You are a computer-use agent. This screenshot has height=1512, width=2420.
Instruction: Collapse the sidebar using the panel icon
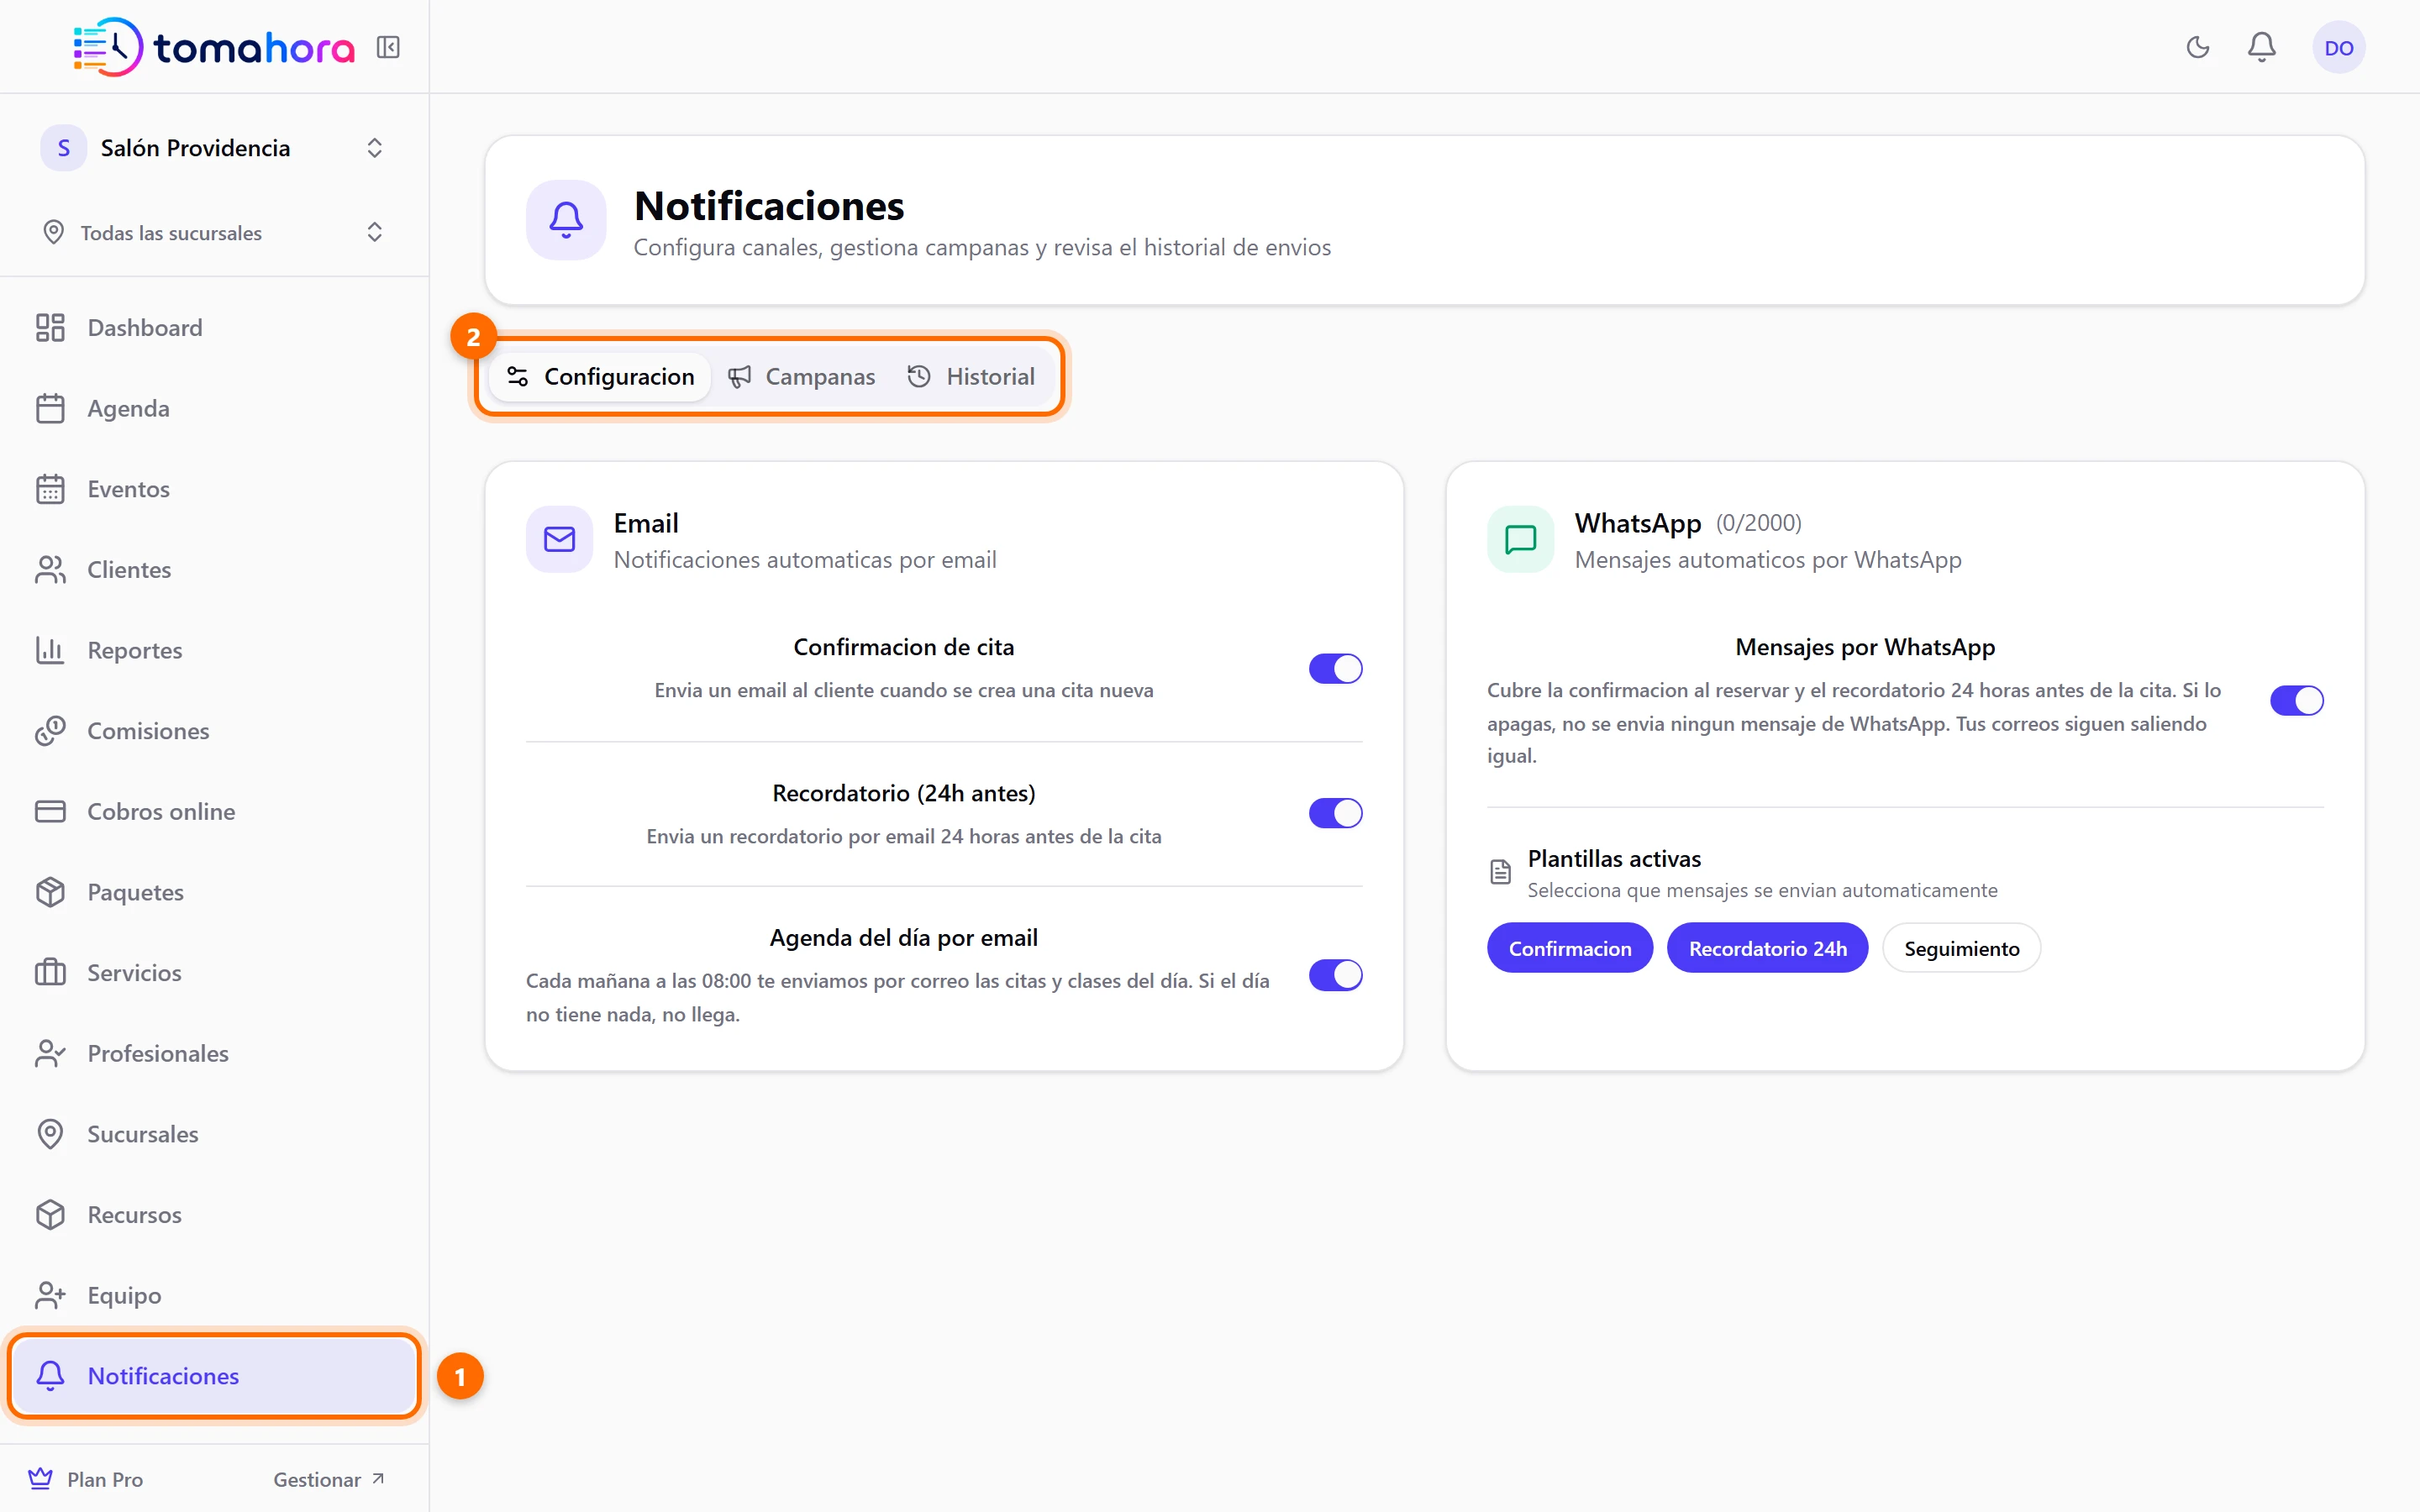[388, 47]
